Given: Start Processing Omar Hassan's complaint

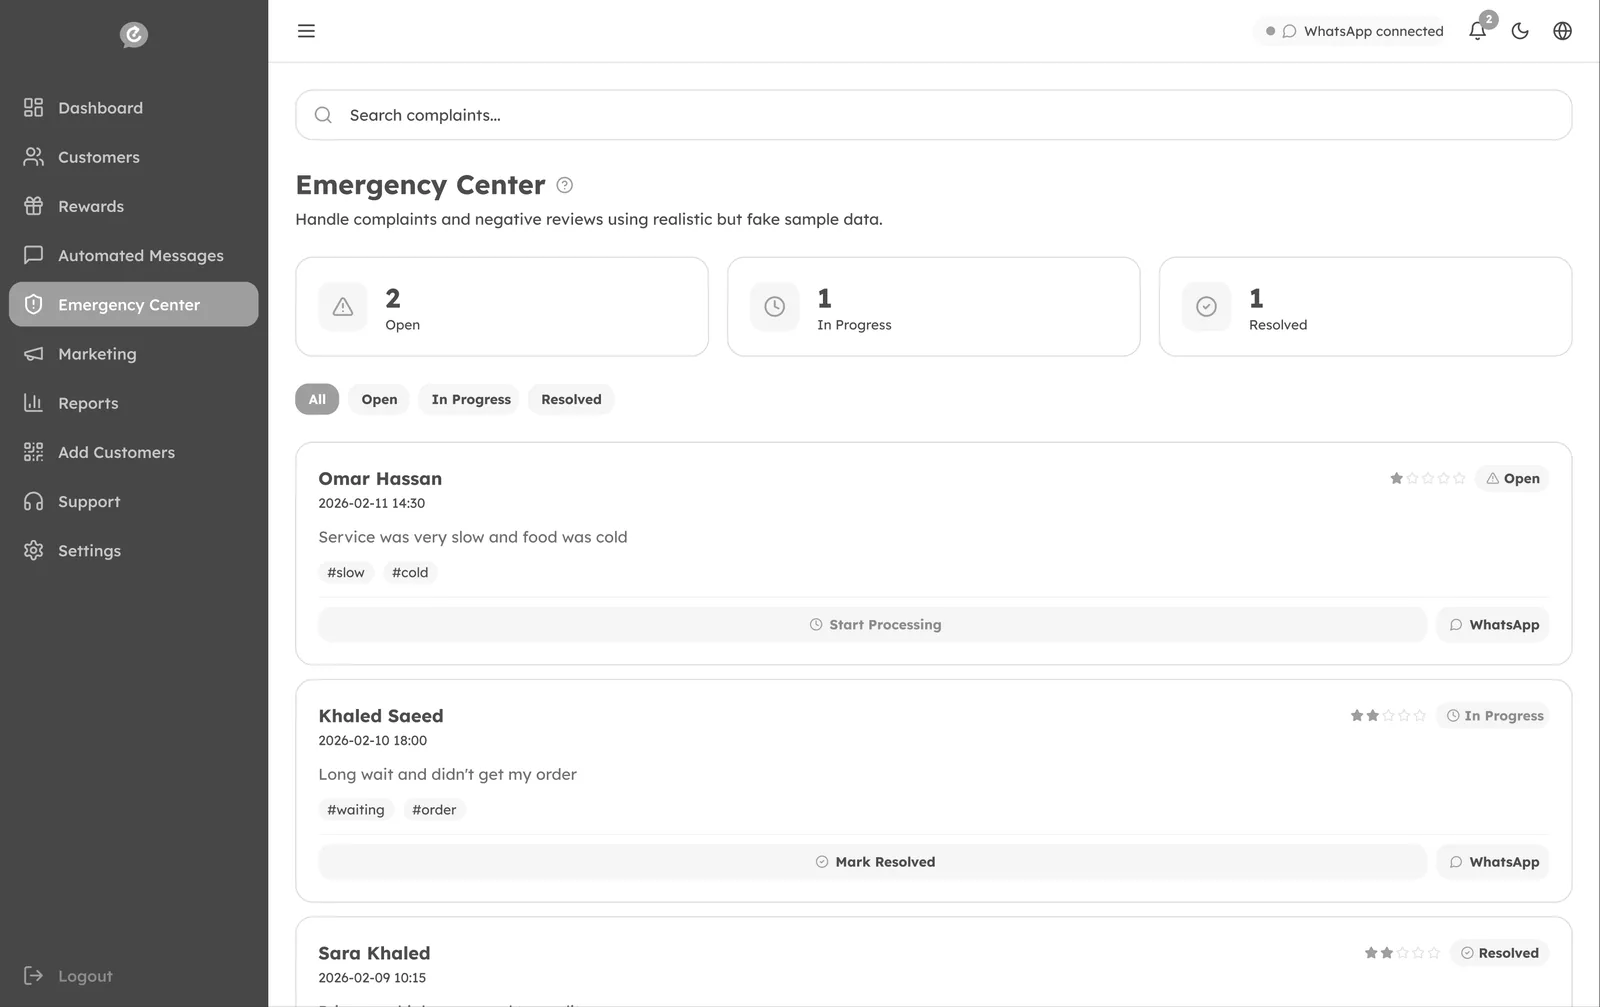Looking at the screenshot, I should click(x=873, y=625).
